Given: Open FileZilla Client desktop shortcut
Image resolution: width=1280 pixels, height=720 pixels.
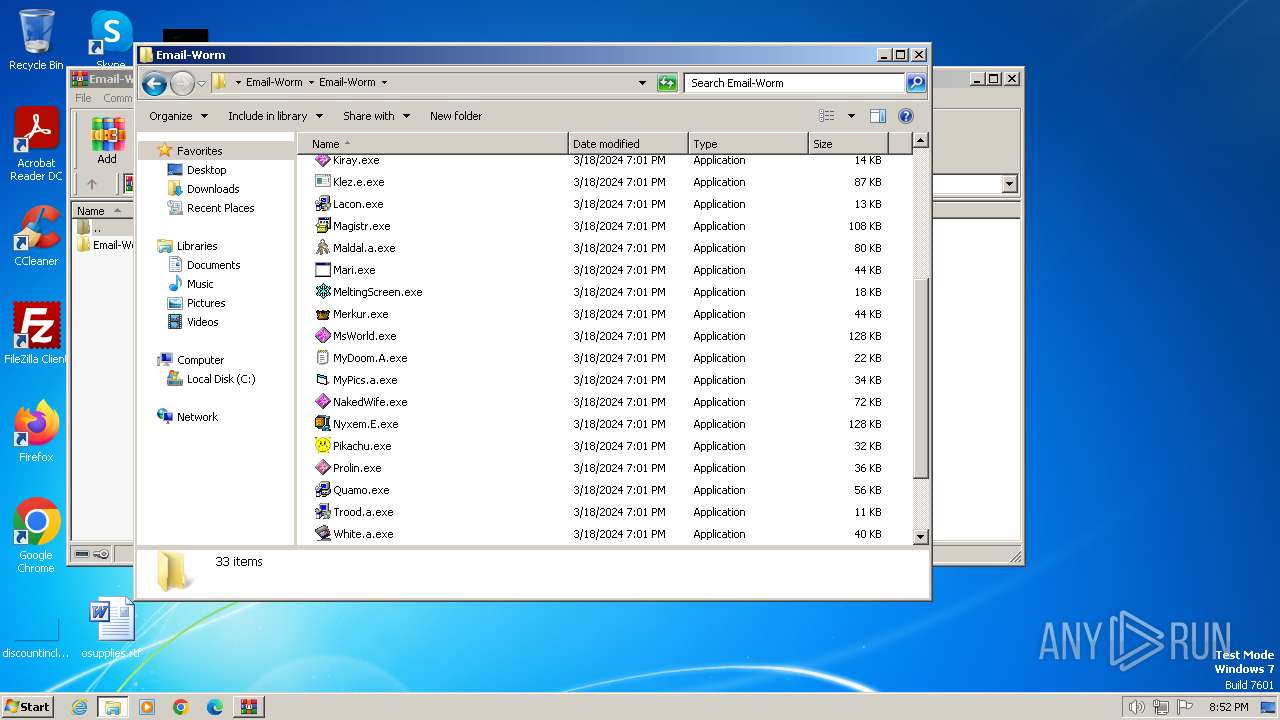Looking at the screenshot, I should tap(36, 333).
